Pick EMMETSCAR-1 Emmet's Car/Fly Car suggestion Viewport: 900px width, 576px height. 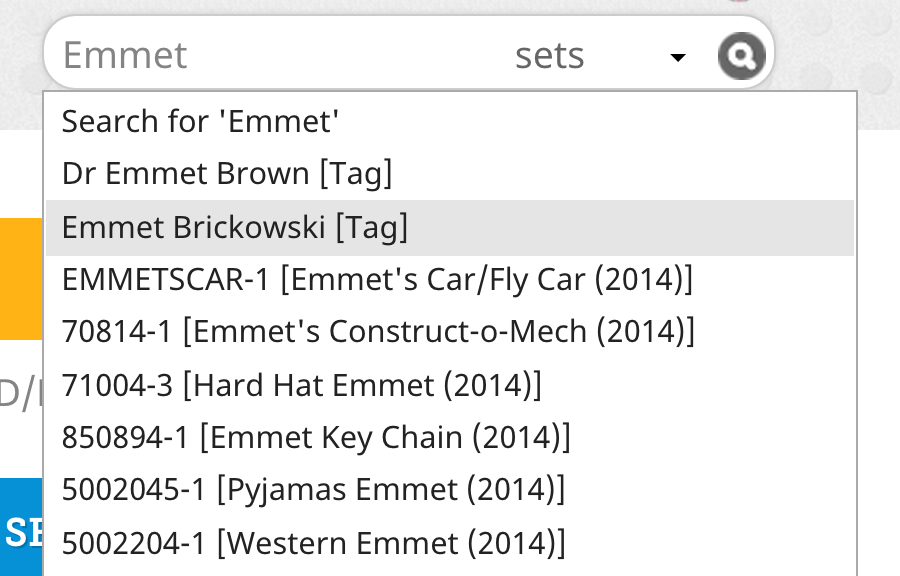449,280
